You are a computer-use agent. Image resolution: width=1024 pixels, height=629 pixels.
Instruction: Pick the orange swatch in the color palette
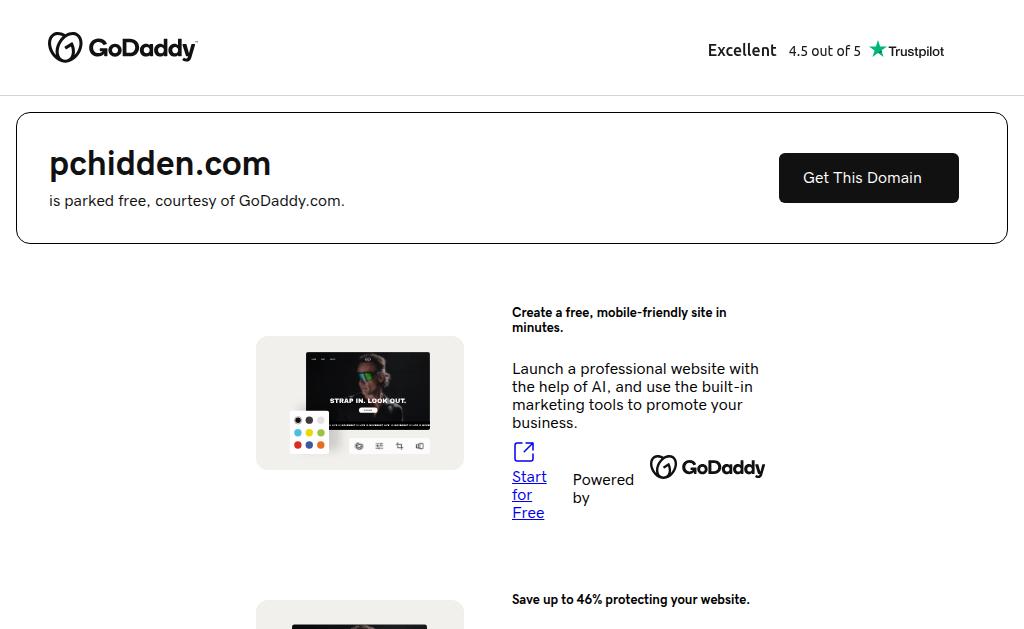(321, 445)
